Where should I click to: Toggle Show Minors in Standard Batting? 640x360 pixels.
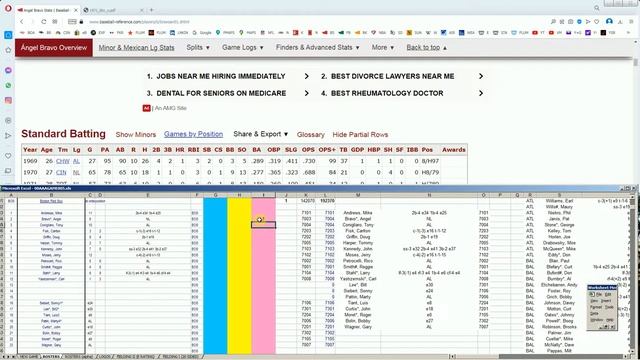(136, 135)
